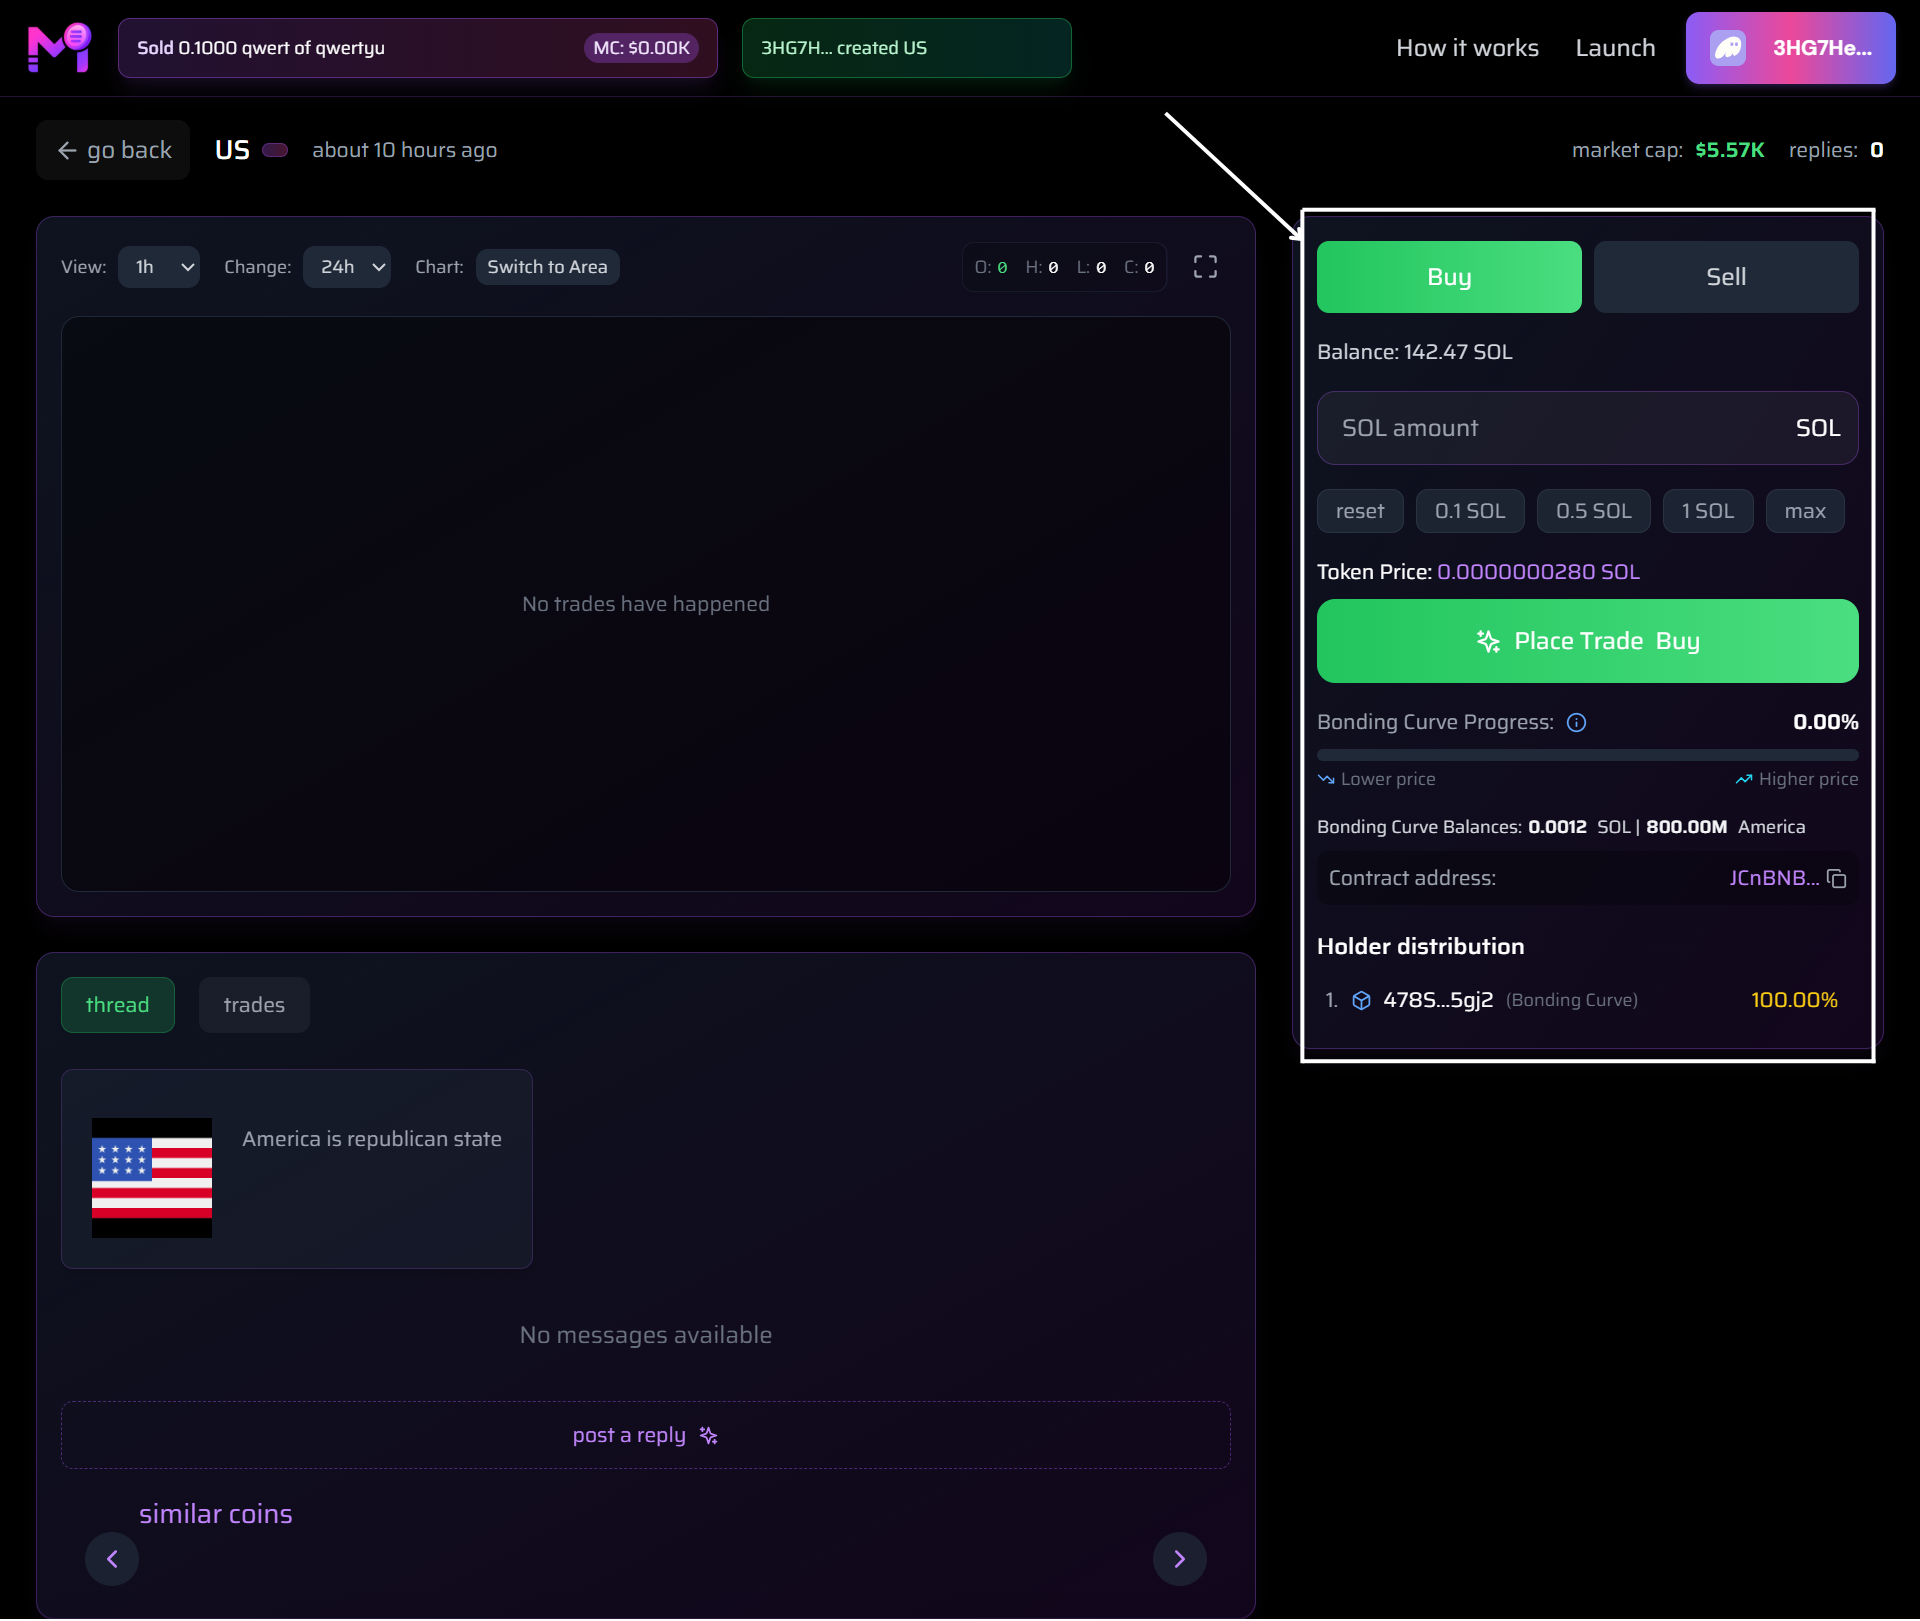
Task: Click the Memepad logo in top left
Action: point(58,47)
